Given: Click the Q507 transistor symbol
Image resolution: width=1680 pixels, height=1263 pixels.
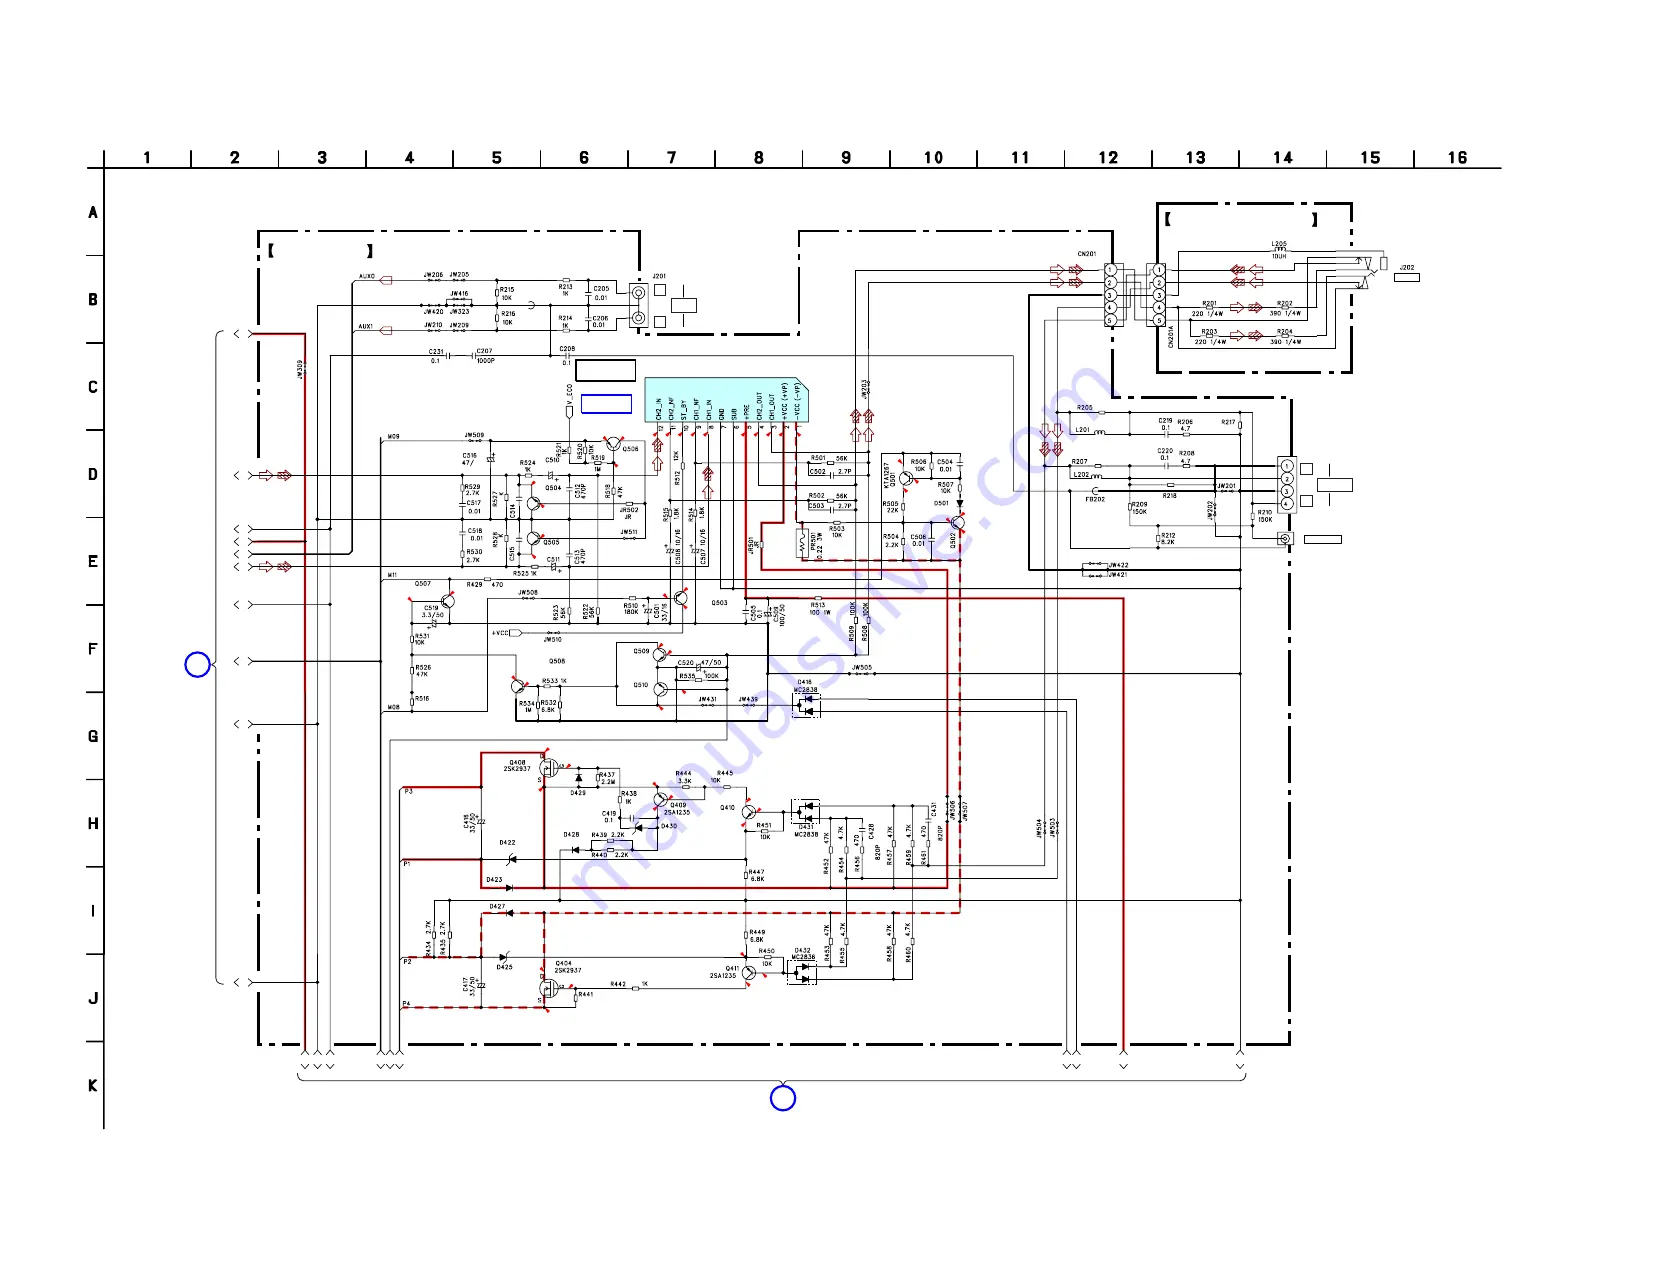Looking at the screenshot, I should (x=446, y=601).
